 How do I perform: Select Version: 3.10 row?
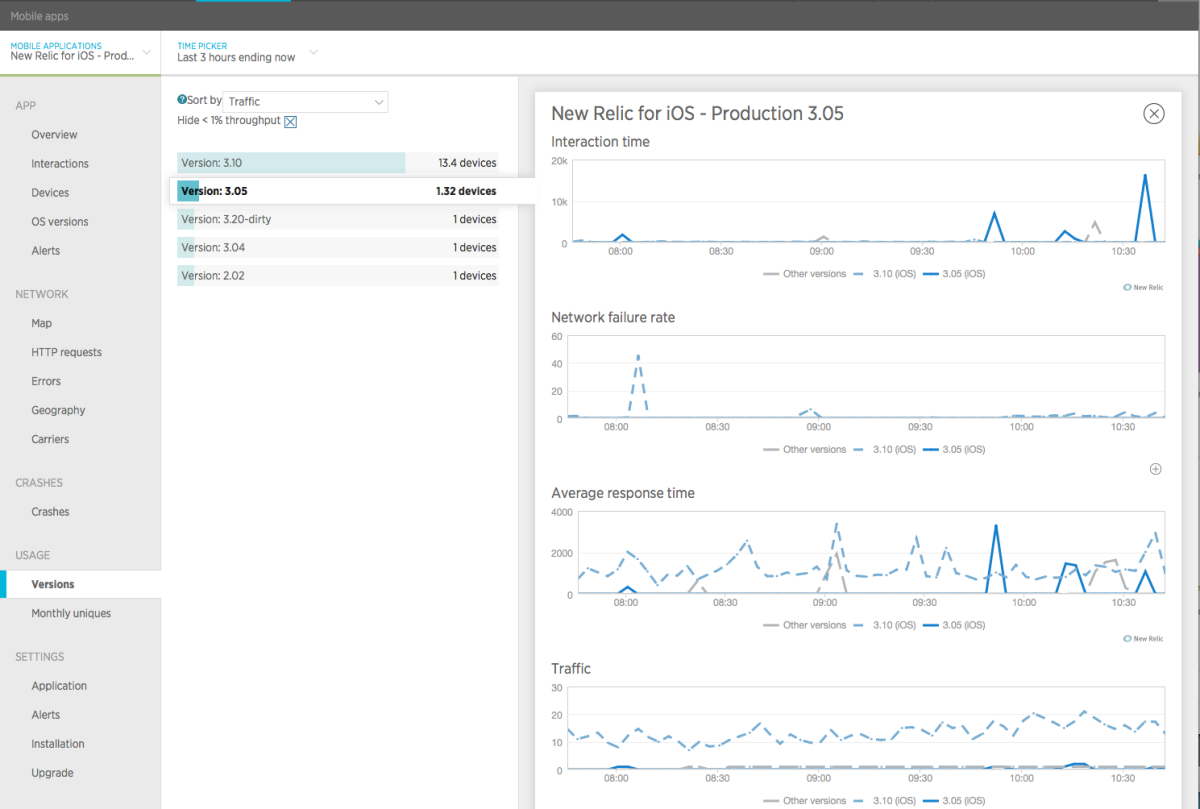pyautogui.click(x=338, y=163)
